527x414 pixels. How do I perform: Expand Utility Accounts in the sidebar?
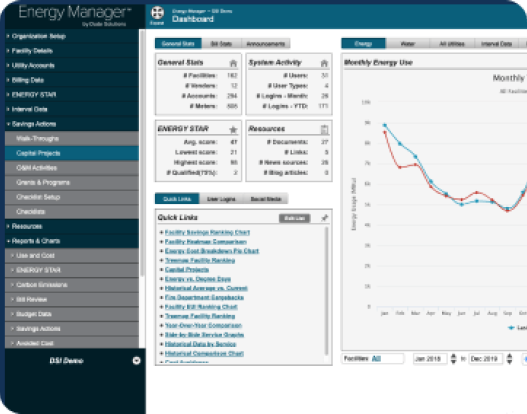[72, 66]
